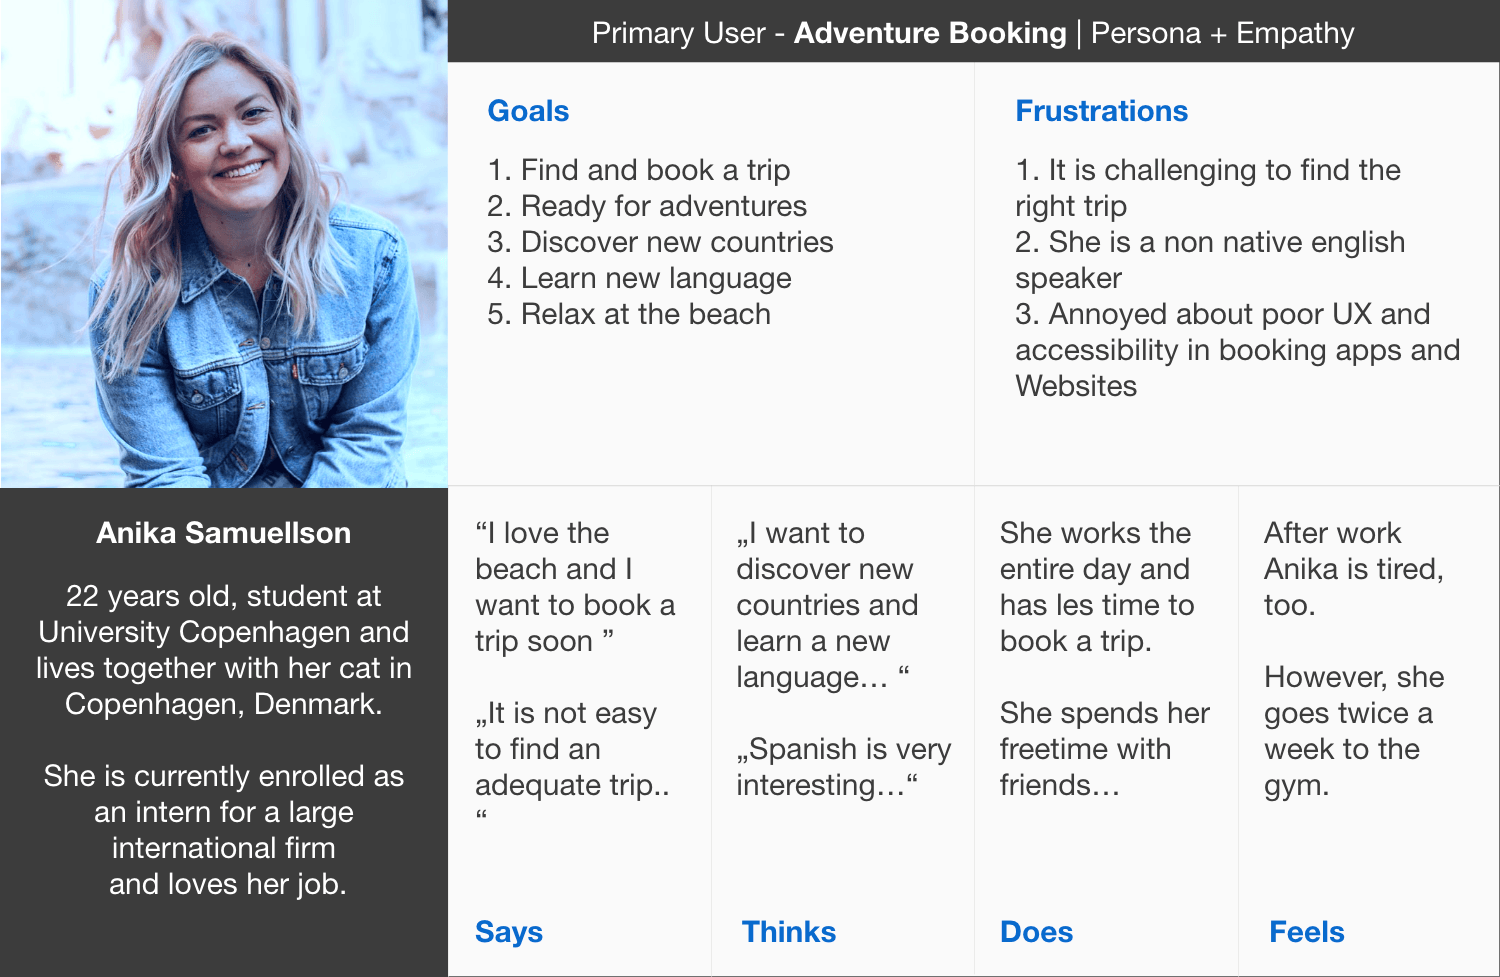
Task: Click the "I love the beach" quote
Action: pos(575,586)
